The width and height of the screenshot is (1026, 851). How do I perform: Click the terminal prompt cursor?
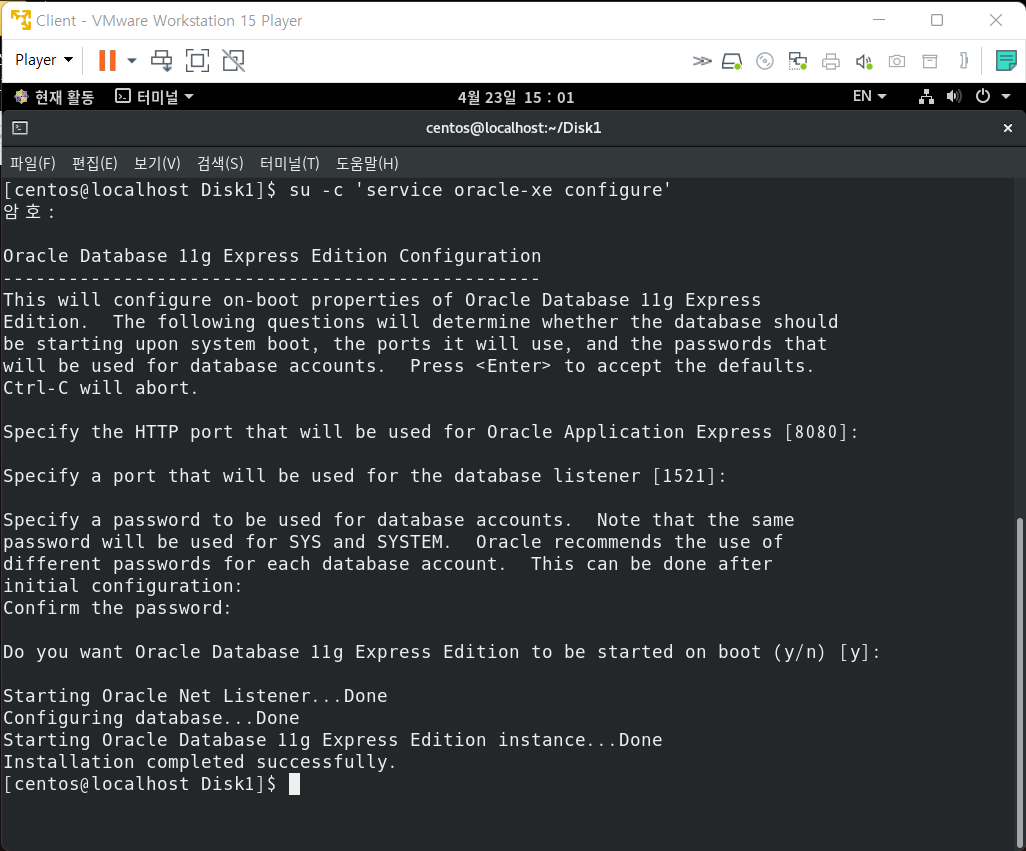pyautogui.click(x=294, y=784)
